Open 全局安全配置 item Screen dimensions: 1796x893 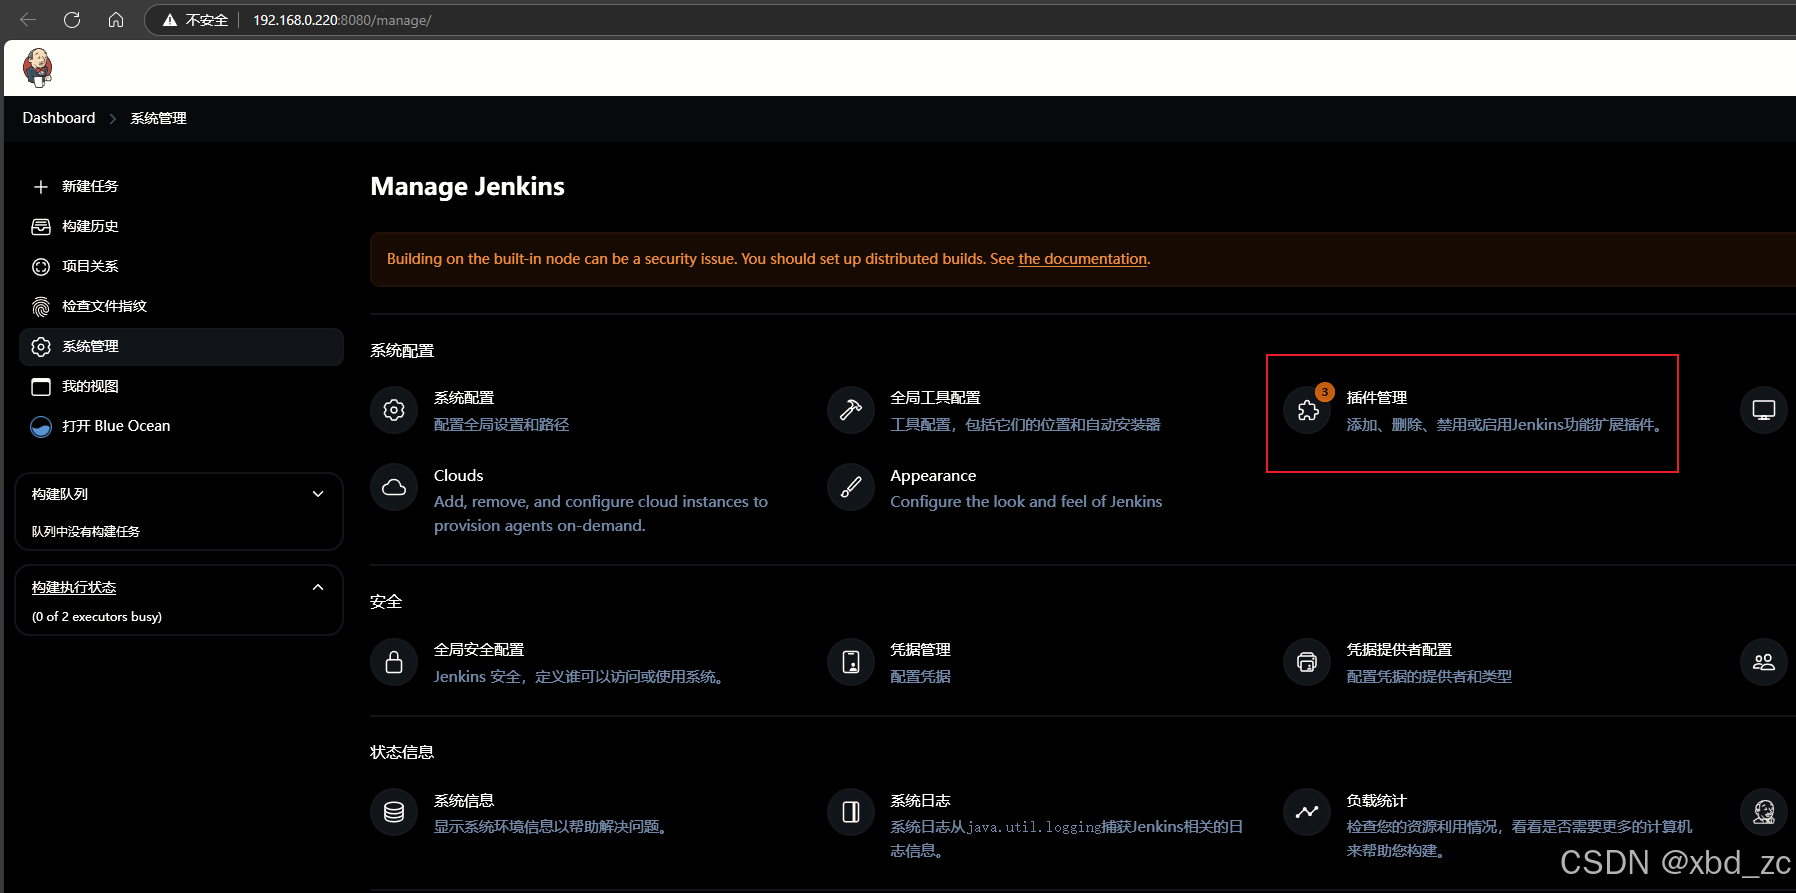[x=479, y=650]
